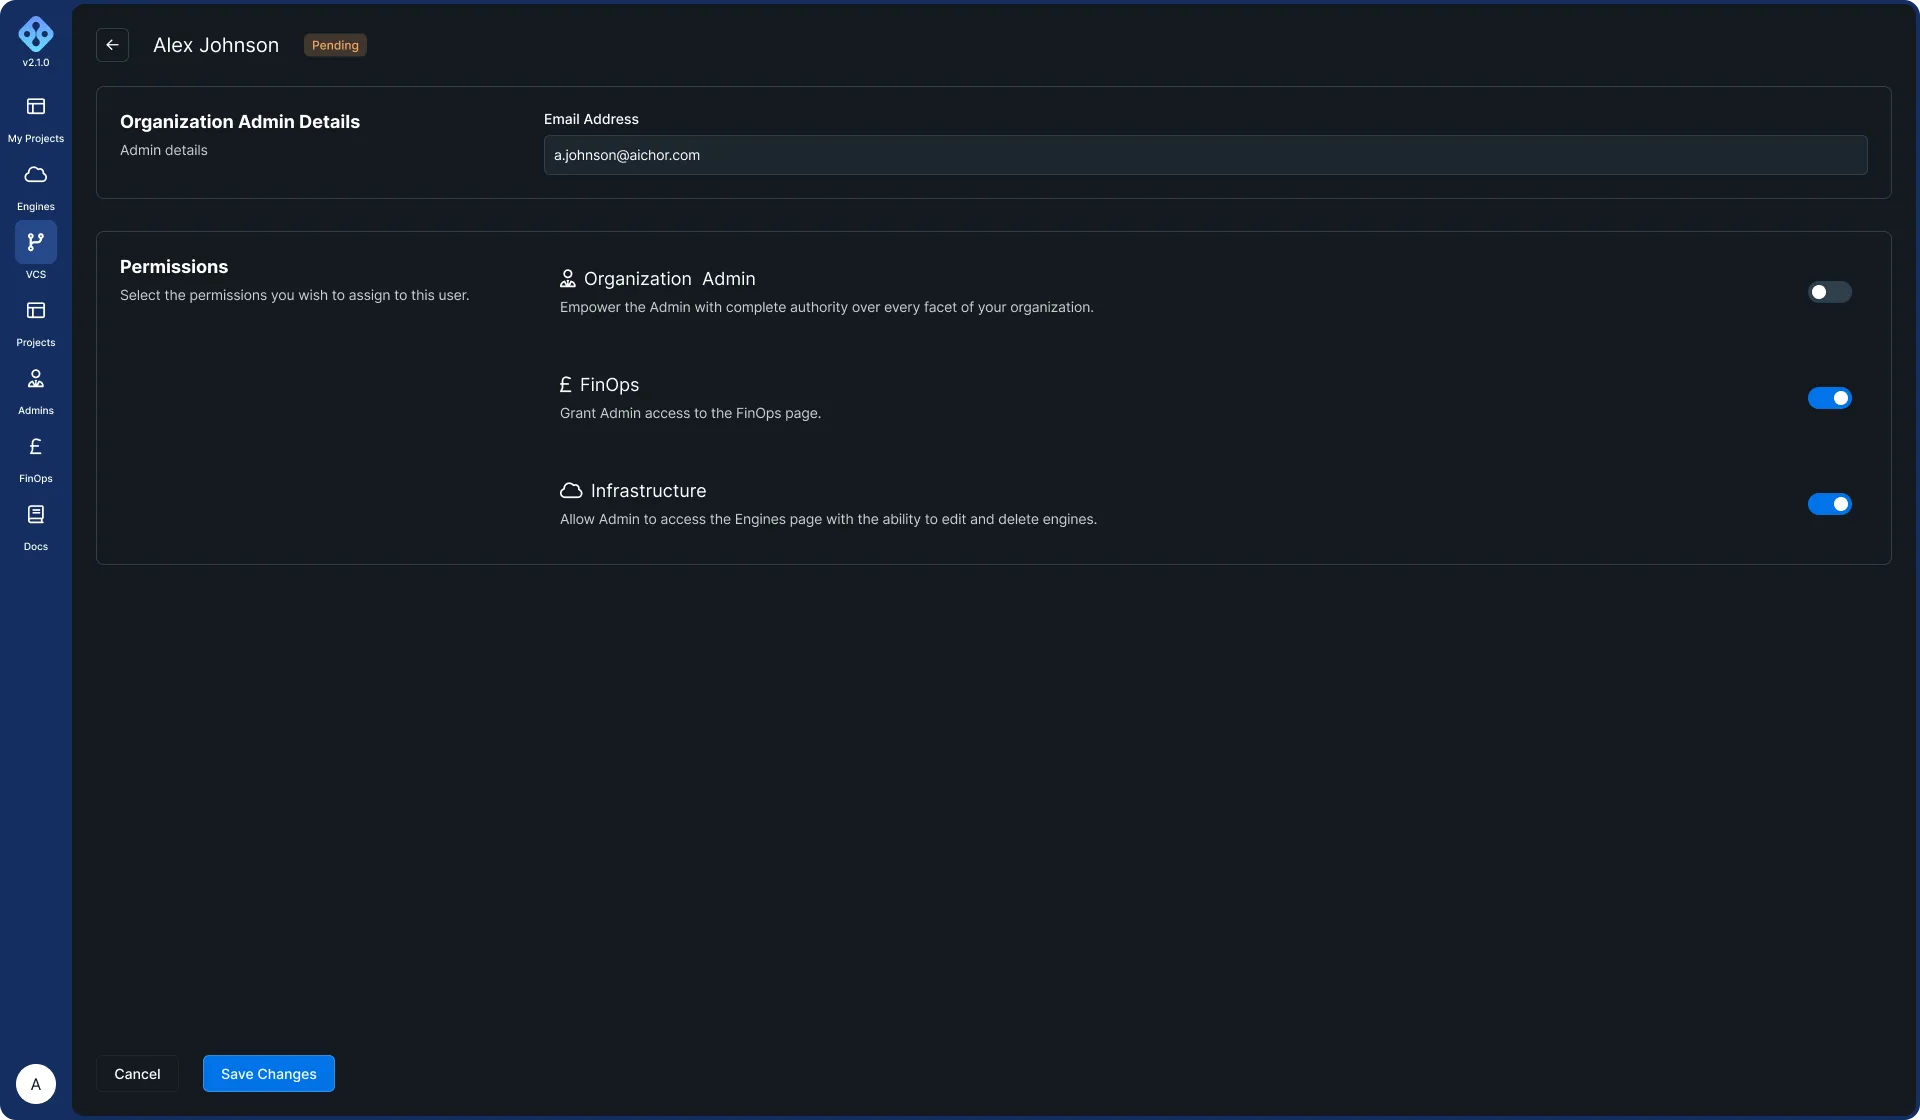Open the user avatar A
Image resolution: width=1920 pixels, height=1120 pixels.
[36, 1084]
